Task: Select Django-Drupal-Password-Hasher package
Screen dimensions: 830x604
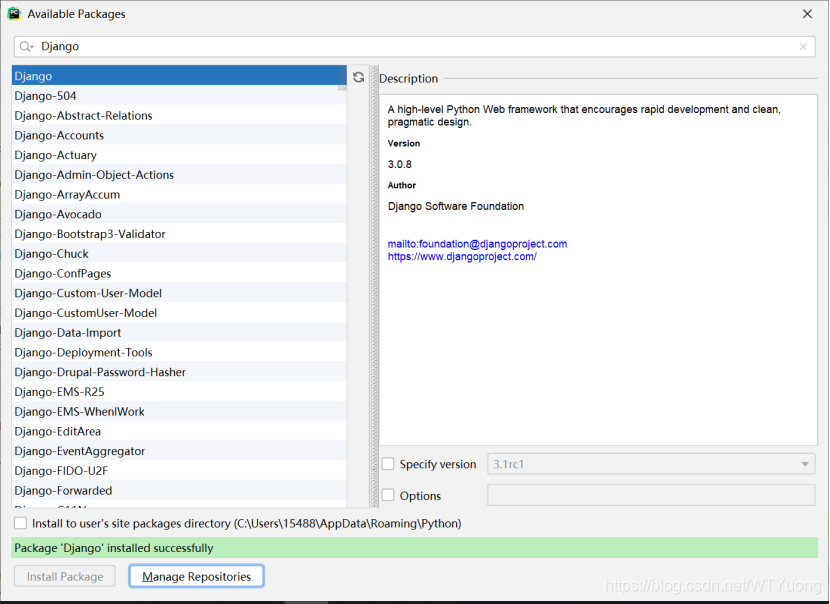Action: click(179, 372)
